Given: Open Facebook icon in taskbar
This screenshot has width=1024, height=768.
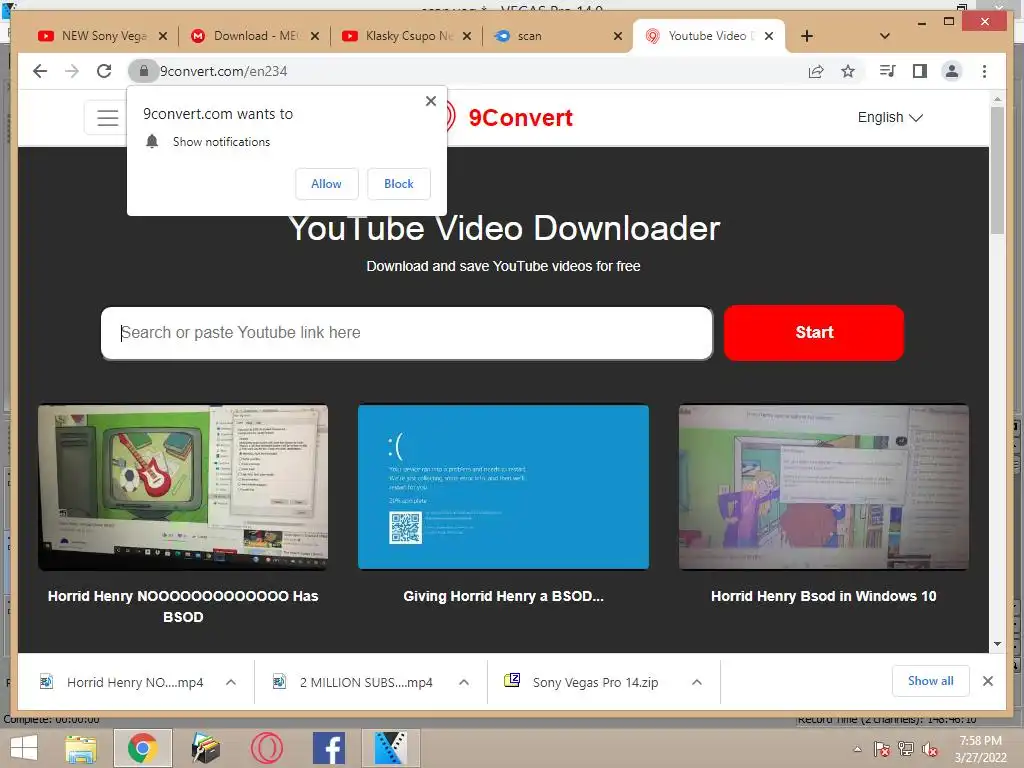Looking at the screenshot, I should coord(328,748).
